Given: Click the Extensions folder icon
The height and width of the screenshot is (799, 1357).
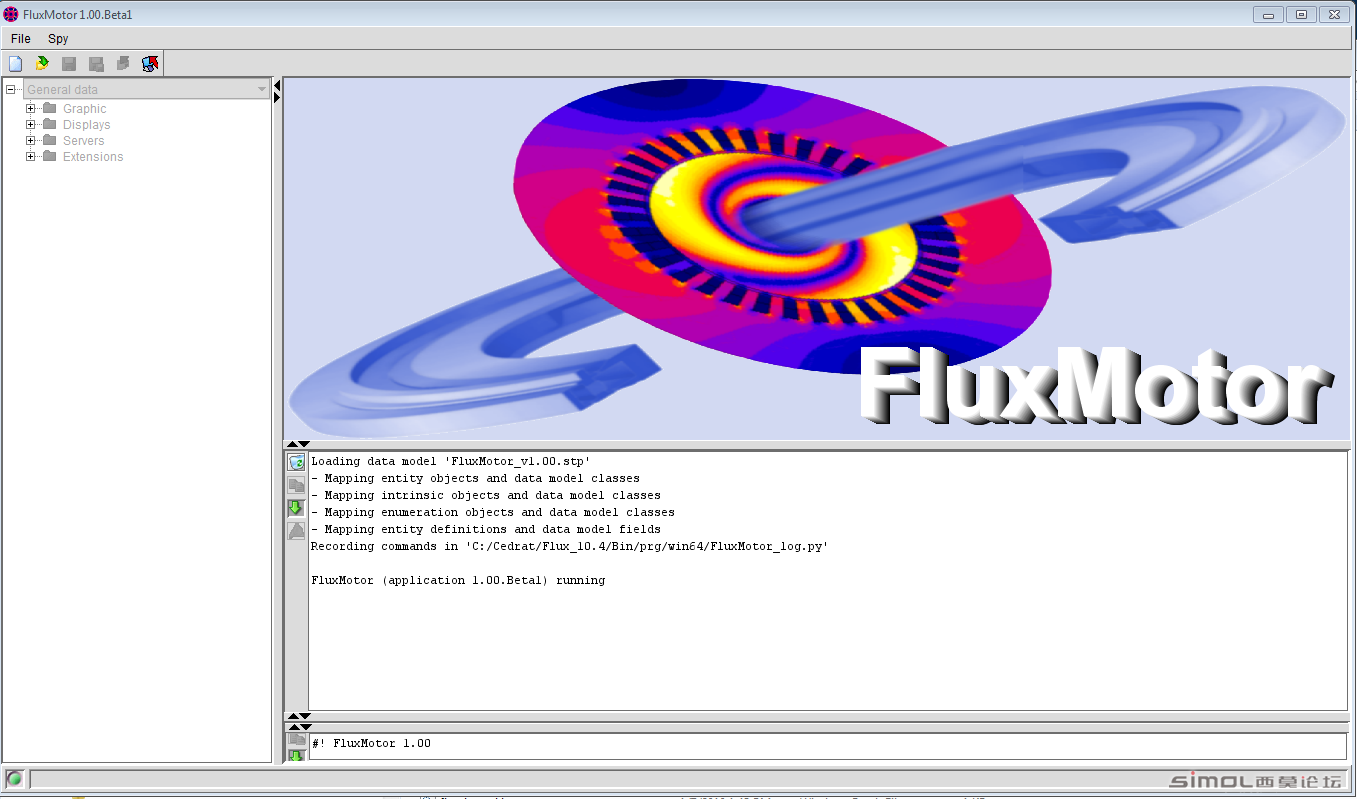Looking at the screenshot, I should tap(49, 157).
